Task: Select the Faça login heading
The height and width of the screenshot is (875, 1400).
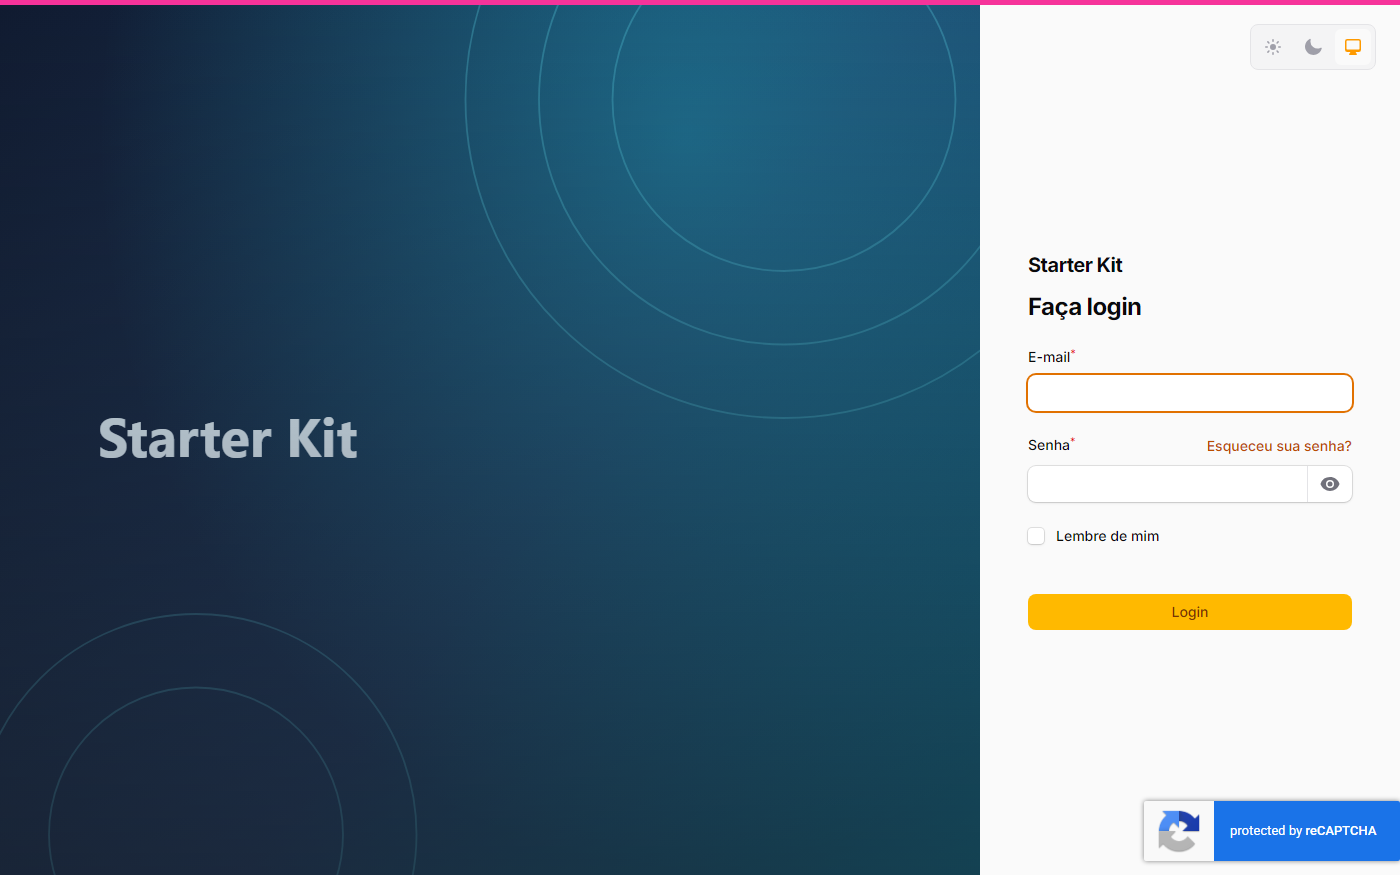Action: 1084,307
